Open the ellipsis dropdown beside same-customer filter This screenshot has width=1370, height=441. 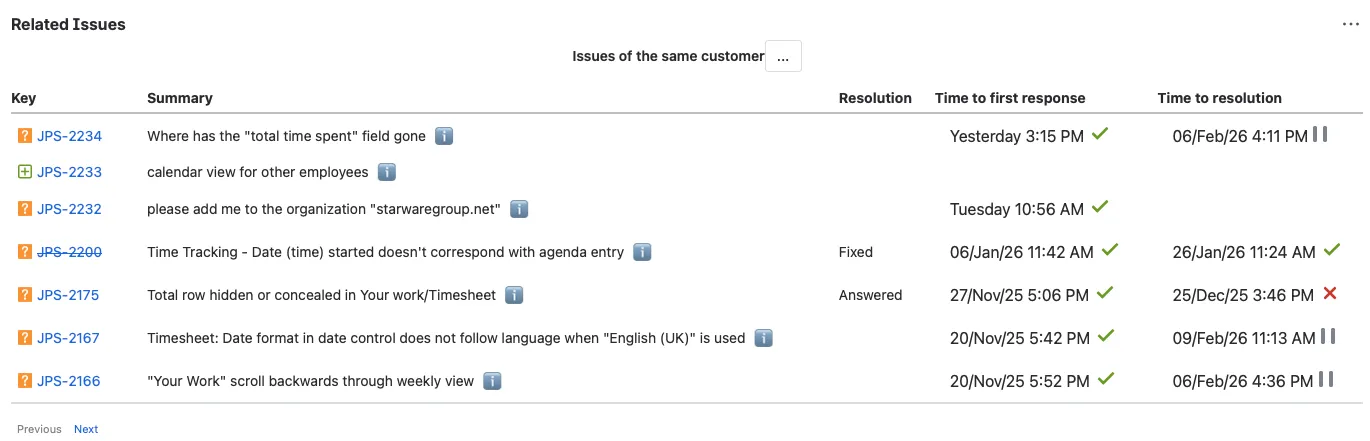(x=783, y=57)
